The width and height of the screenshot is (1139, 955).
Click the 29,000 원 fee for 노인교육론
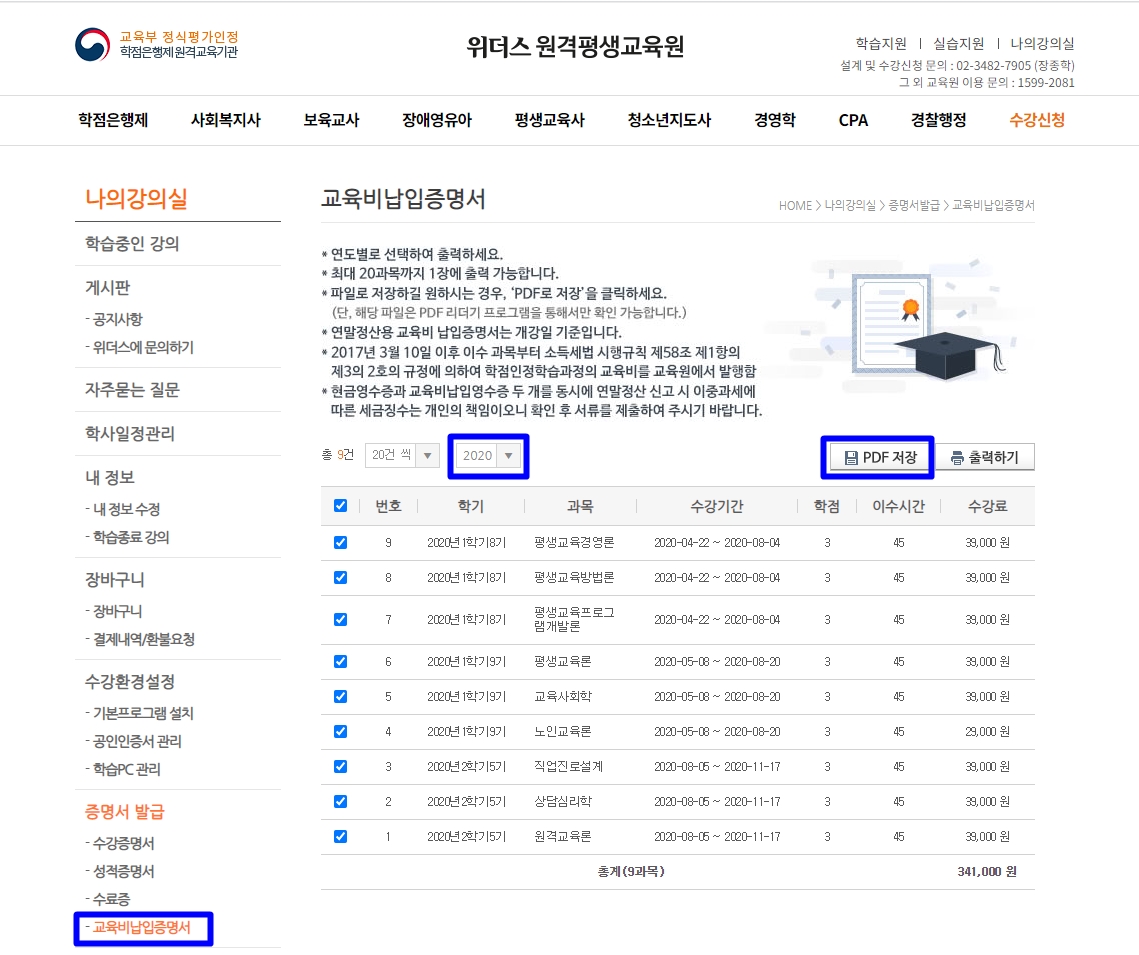[987, 731]
